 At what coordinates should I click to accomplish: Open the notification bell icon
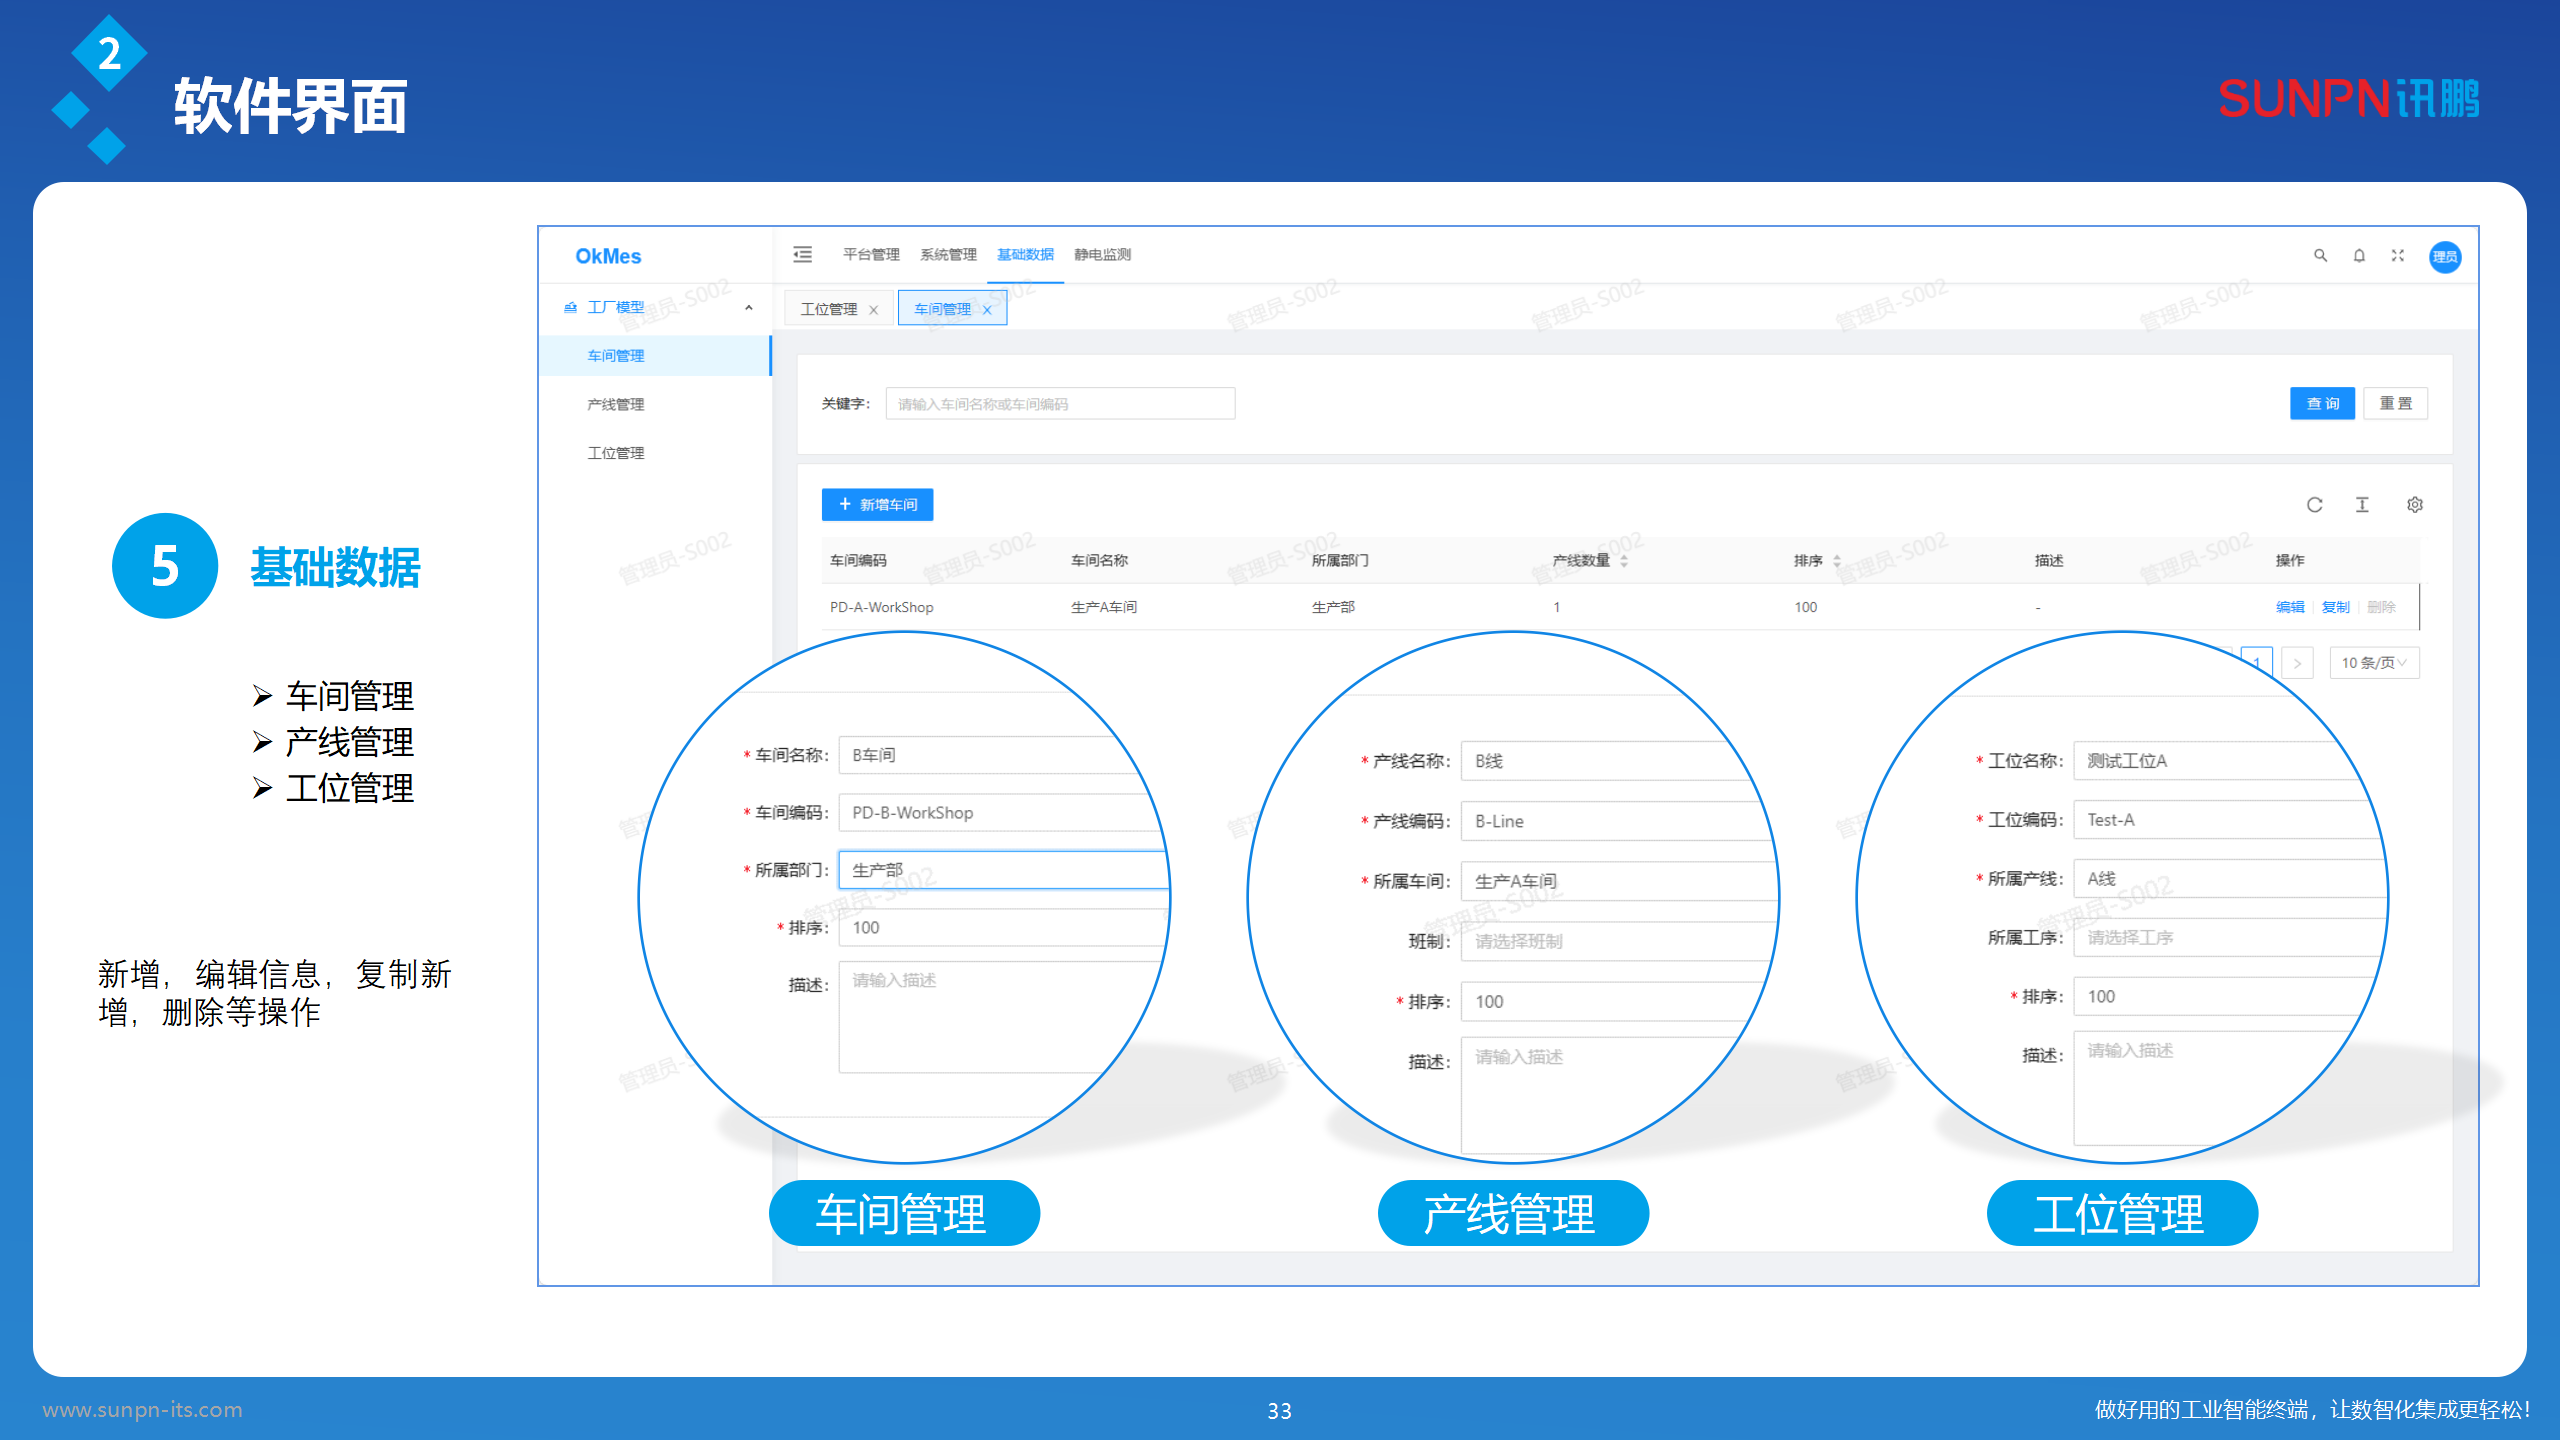(x=2359, y=255)
